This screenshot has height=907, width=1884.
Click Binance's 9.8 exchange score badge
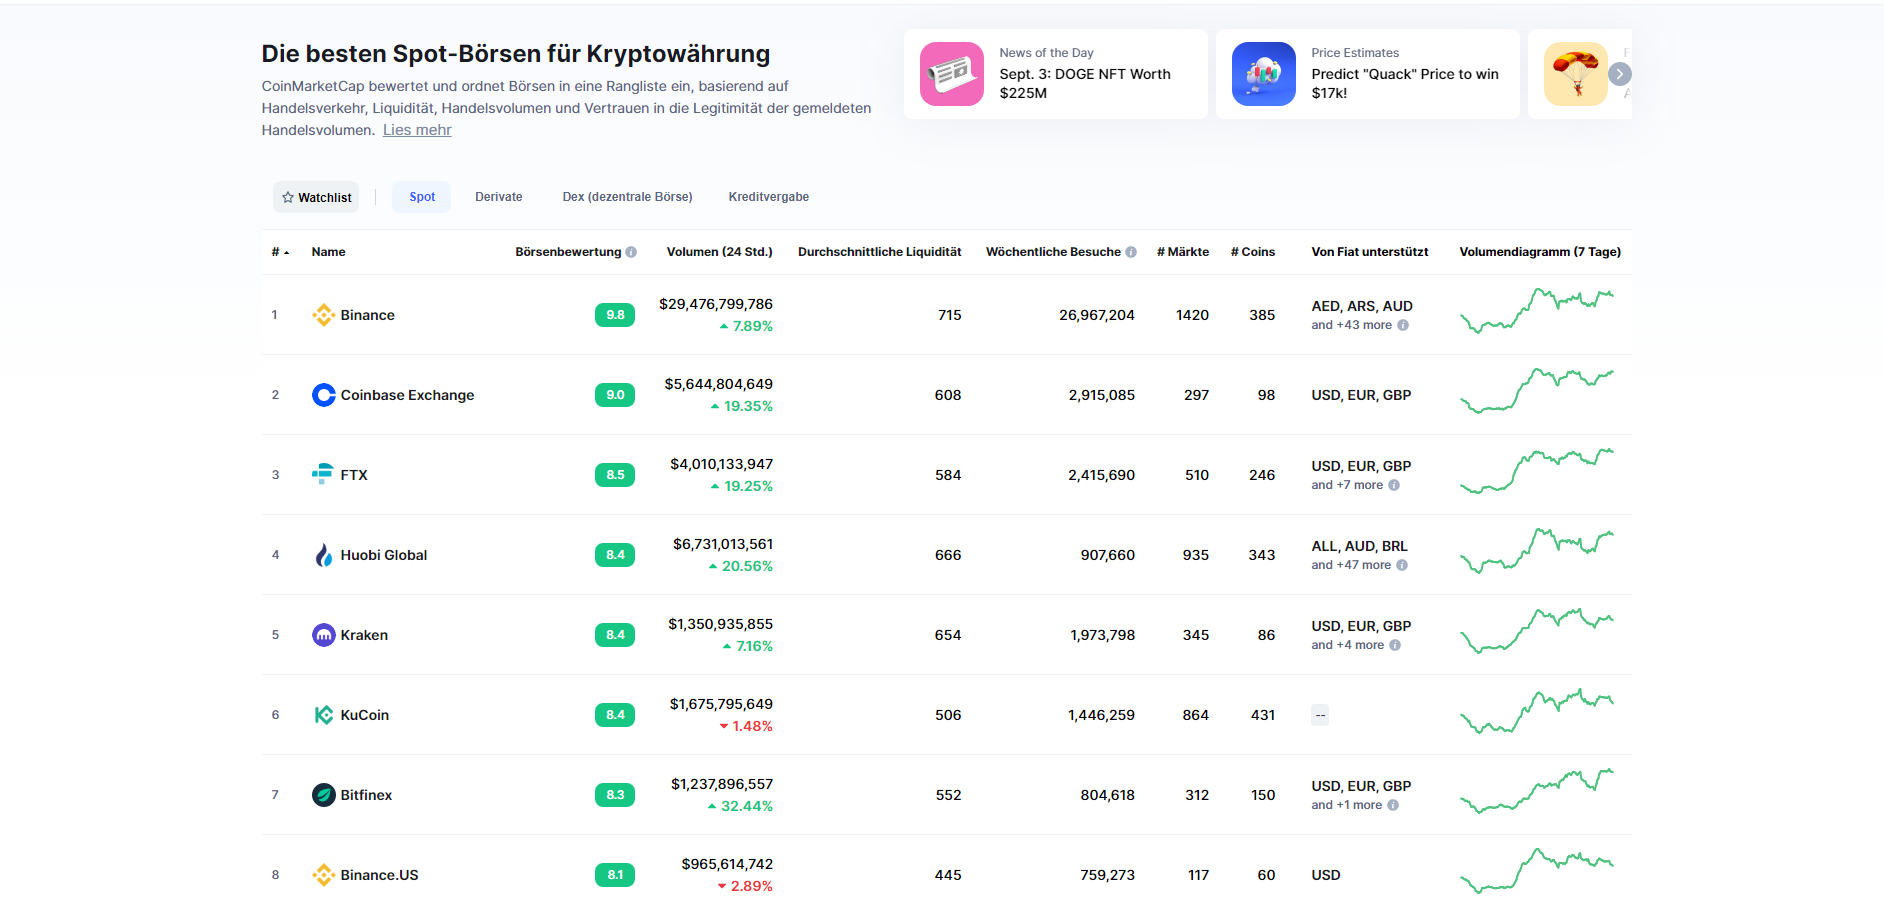tap(615, 315)
